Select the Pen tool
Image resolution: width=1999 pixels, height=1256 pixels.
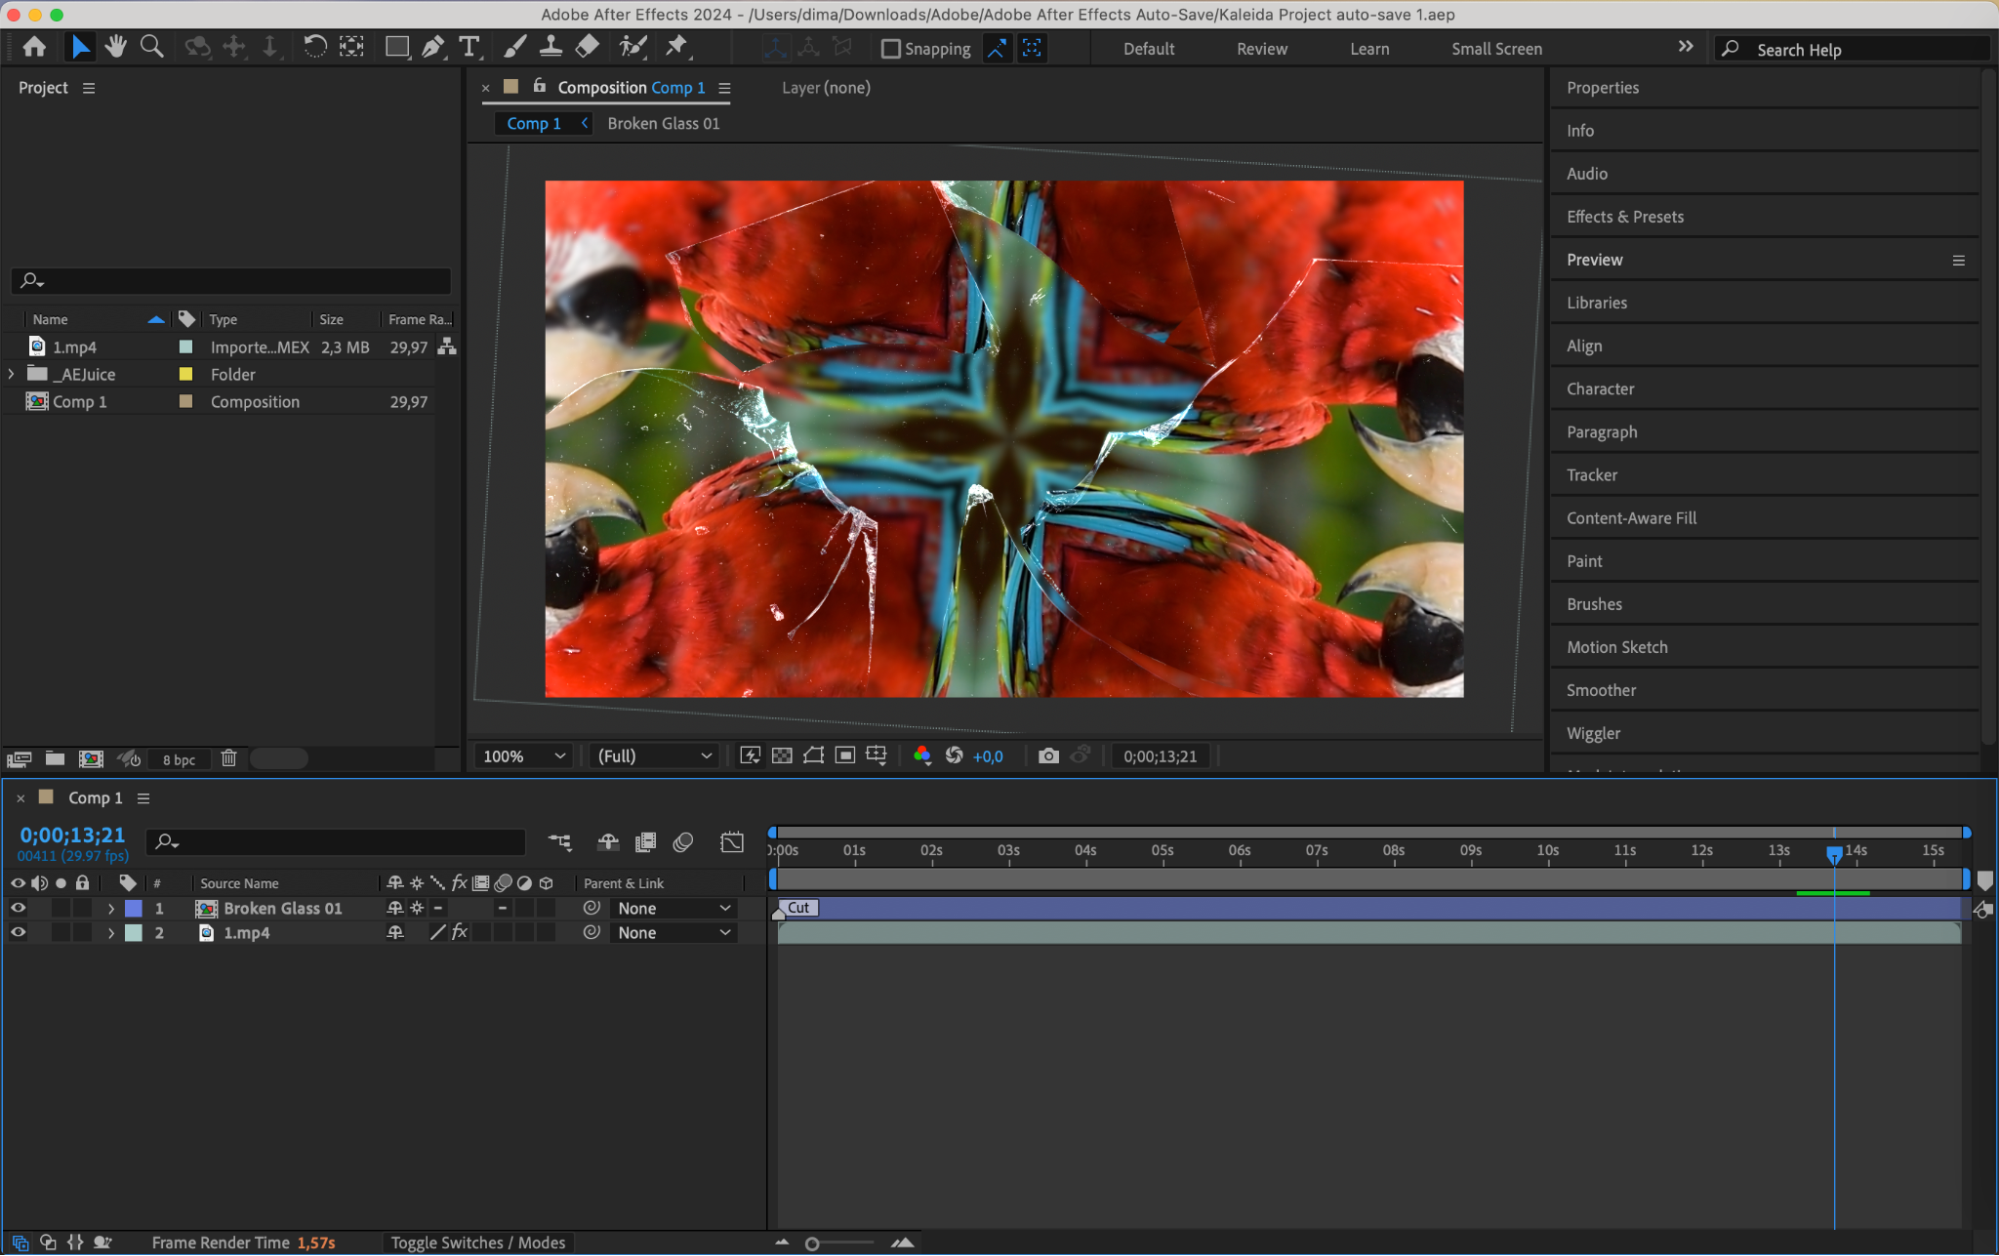pyautogui.click(x=433, y=46)
